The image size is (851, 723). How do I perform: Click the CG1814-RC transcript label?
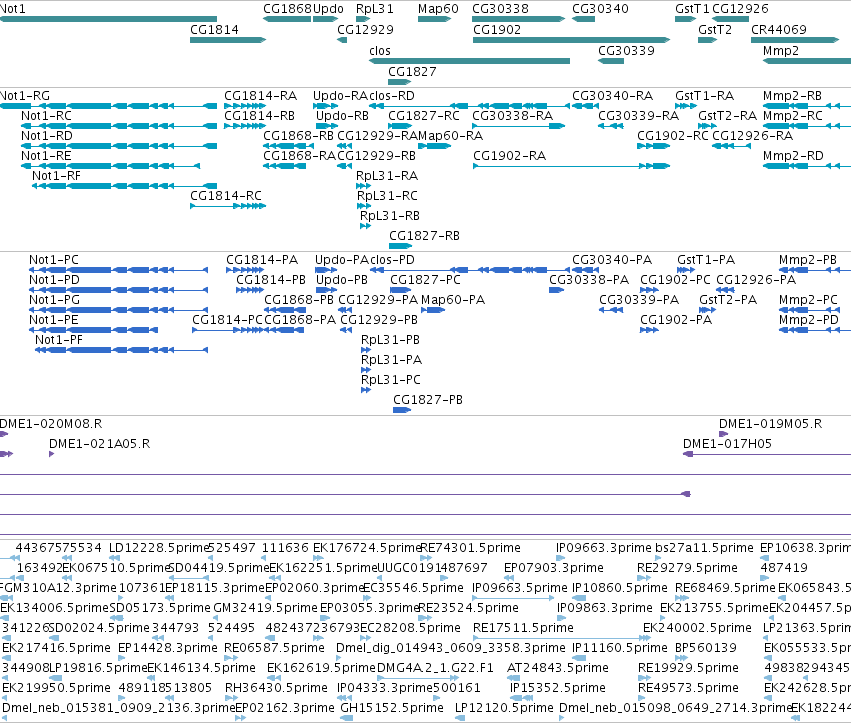(x=226, y=196)
